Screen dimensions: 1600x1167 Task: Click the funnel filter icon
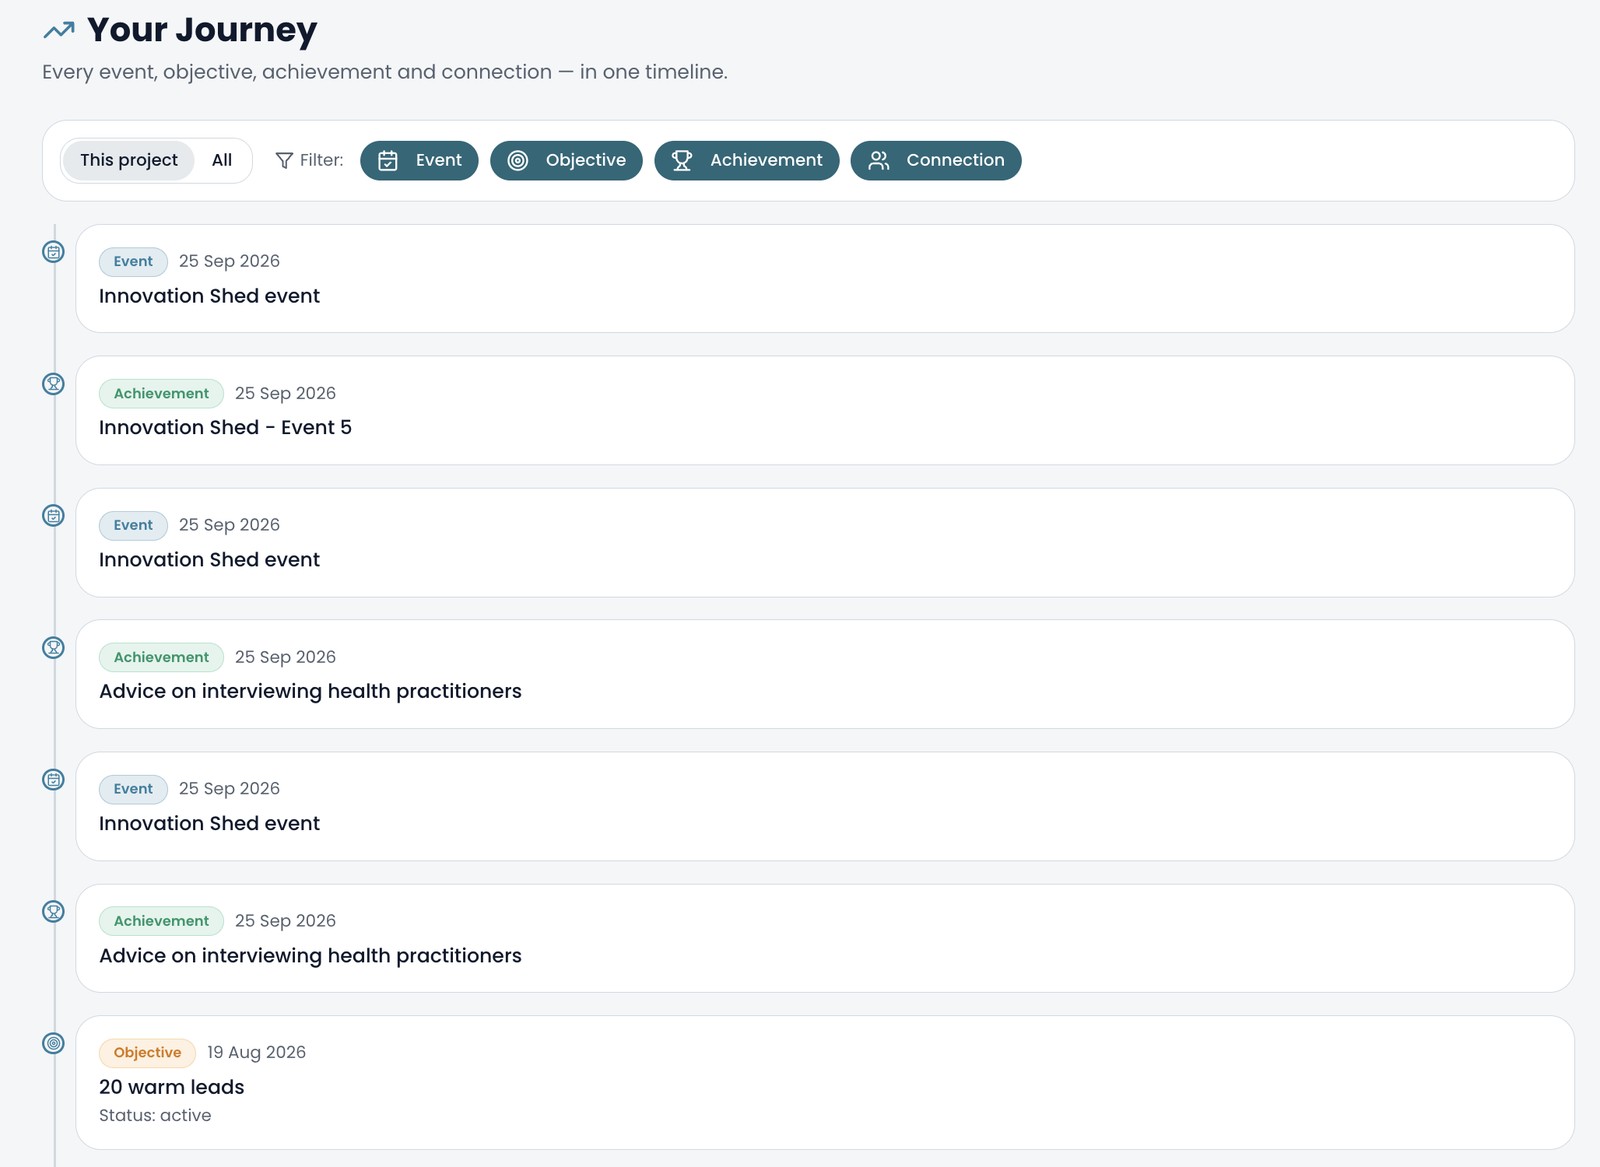[x=284, y=160]
